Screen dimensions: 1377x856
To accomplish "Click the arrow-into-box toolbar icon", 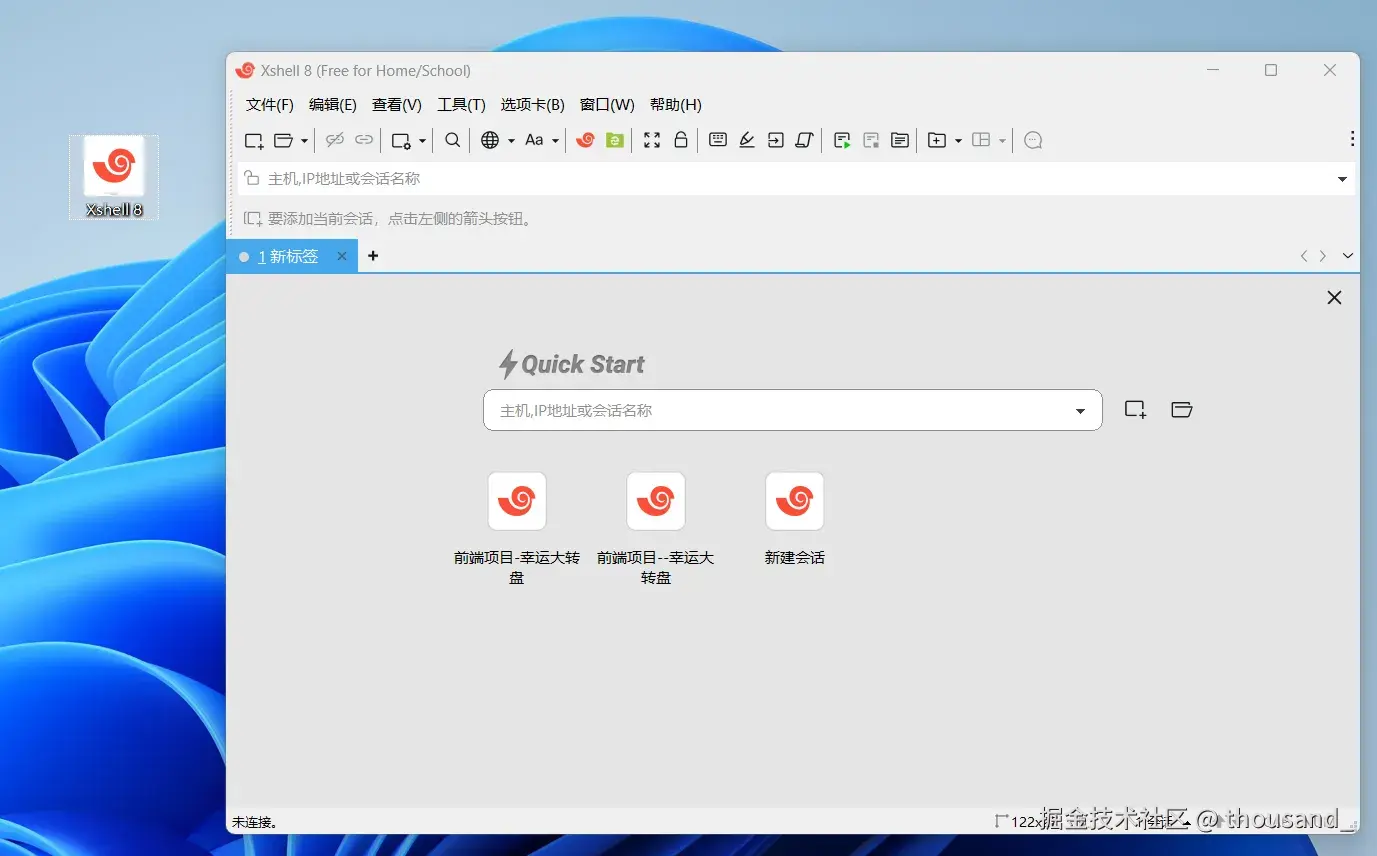I will pyautogui.click(x=776, y=141).
